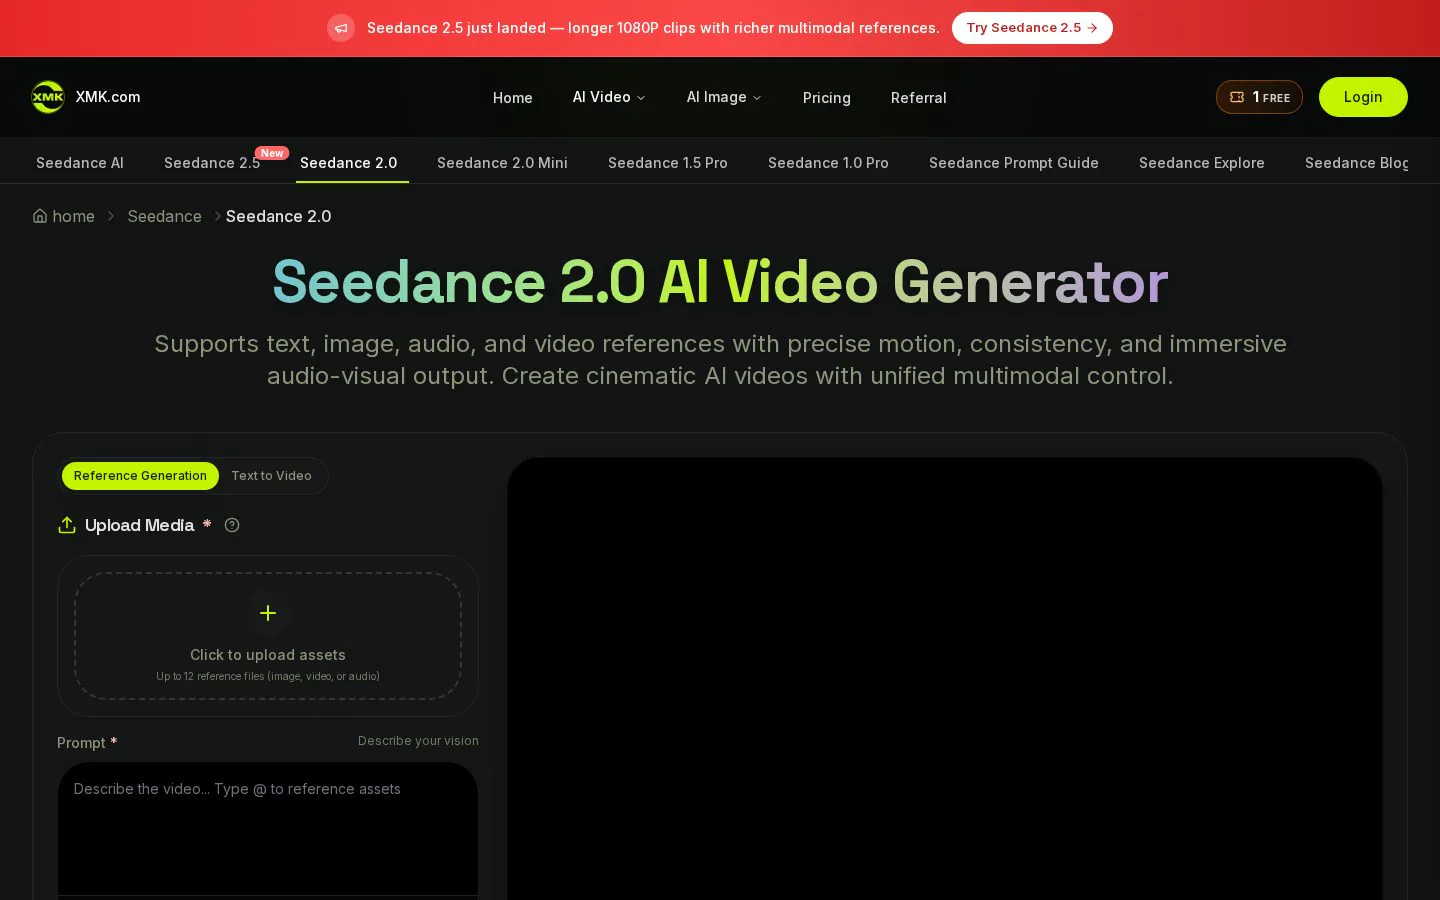This screenshot has height=900, width=1440.
Task: Expand the AI Image dropdown menu
Action: pyautogui.click(x=724, y=97)
